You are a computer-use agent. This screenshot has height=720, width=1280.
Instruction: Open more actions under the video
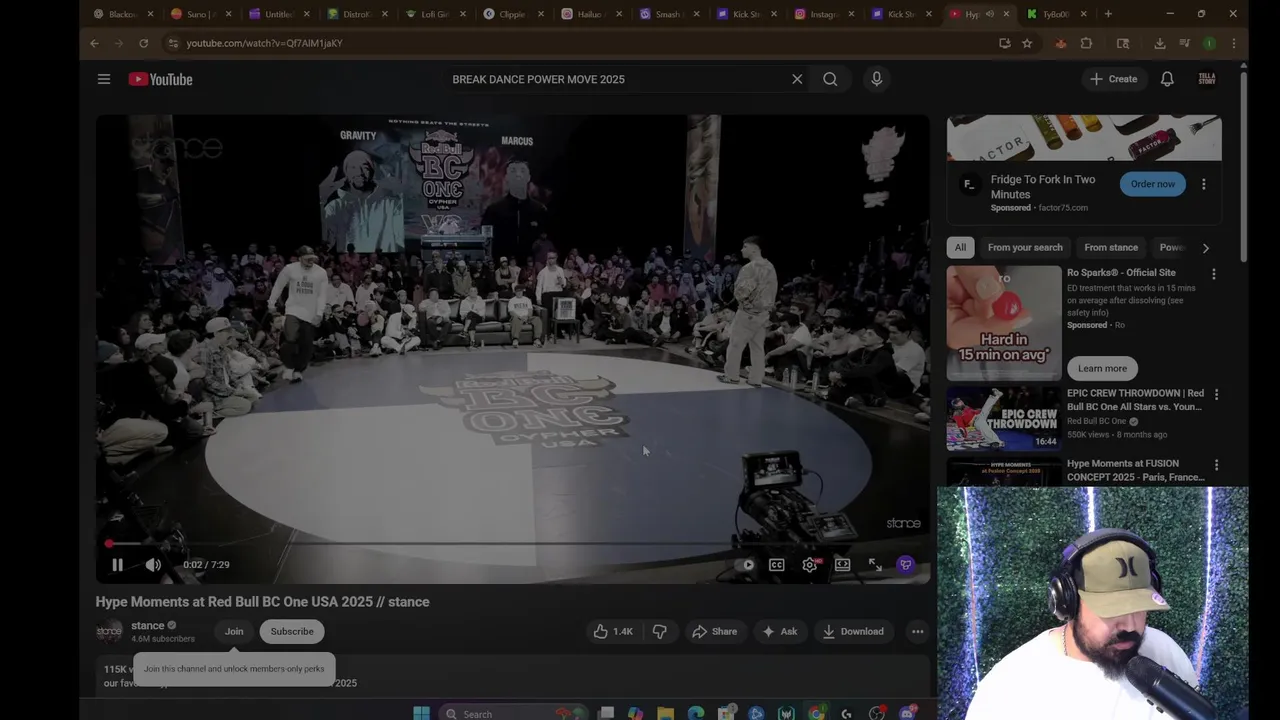[917, 631]
